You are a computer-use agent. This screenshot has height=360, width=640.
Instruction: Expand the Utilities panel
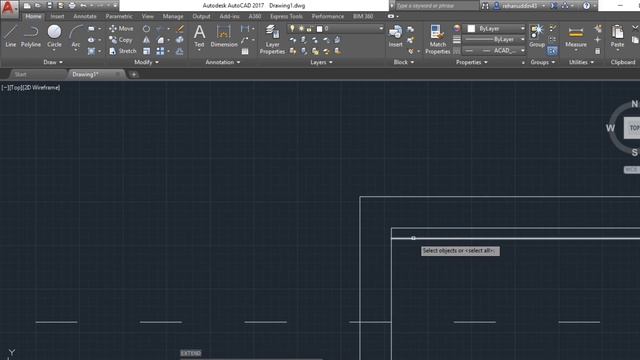click(581, 62)
